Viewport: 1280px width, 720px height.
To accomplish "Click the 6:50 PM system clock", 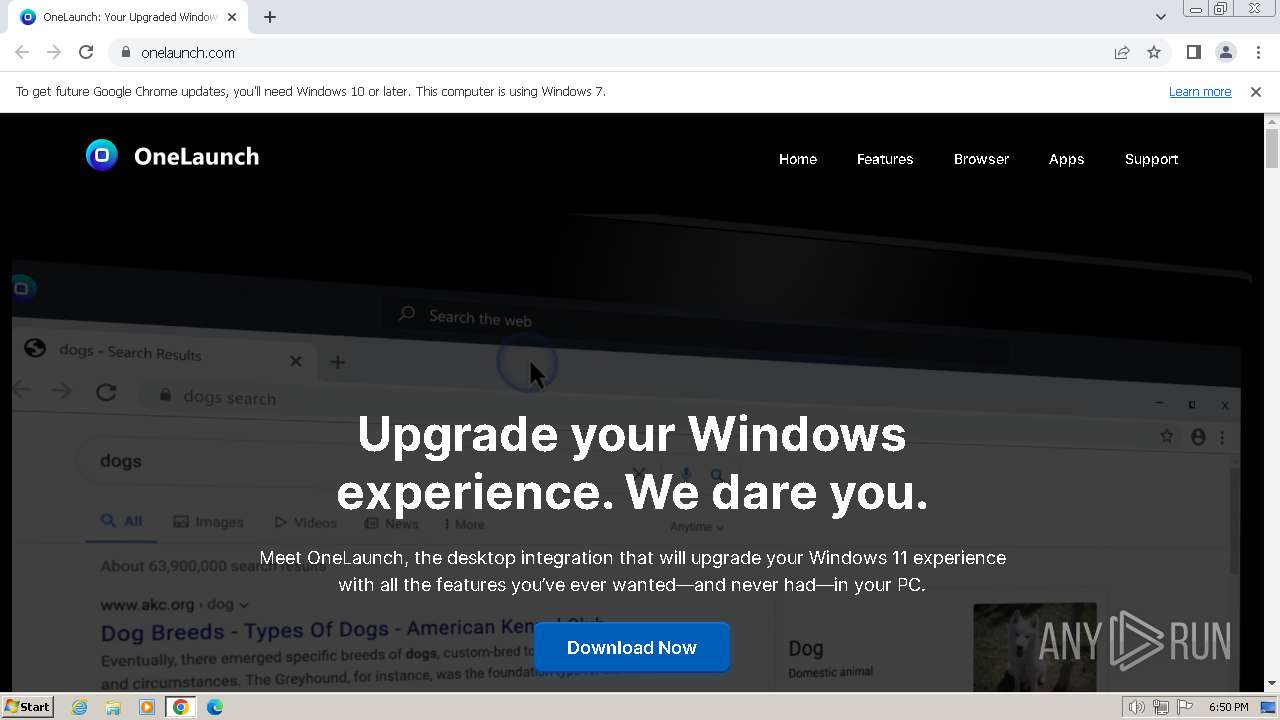I will pyautogui.click(x=1228, y=707).
